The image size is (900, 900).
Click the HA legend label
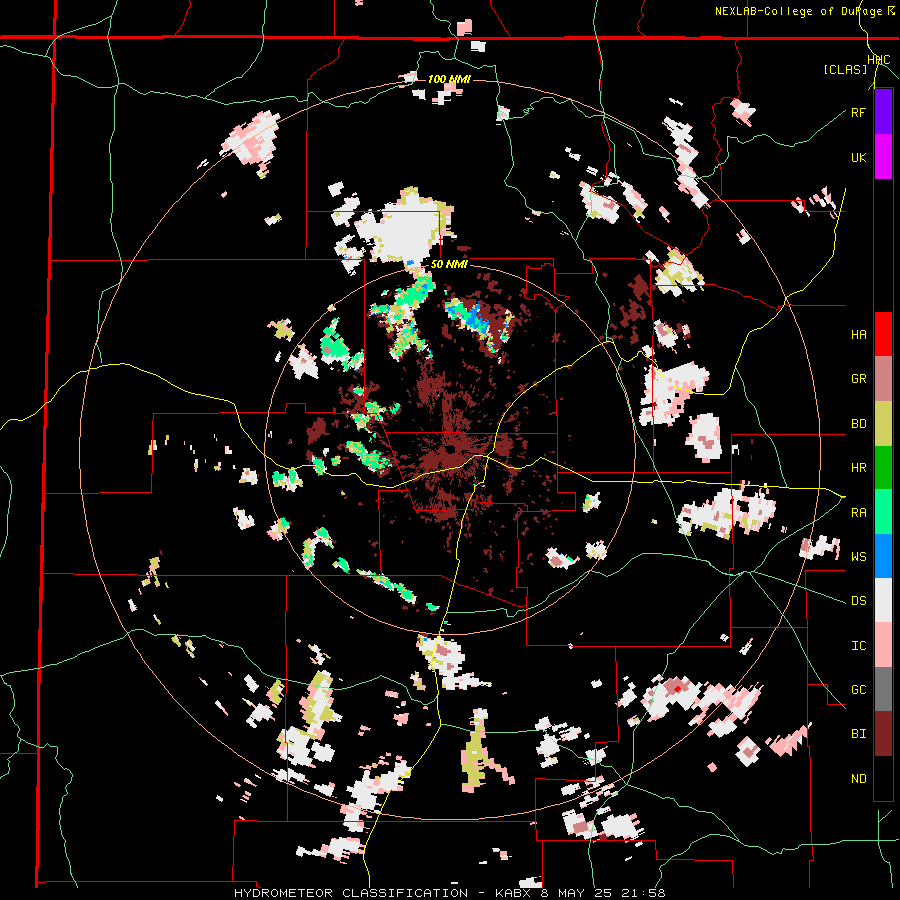(858, 335)
